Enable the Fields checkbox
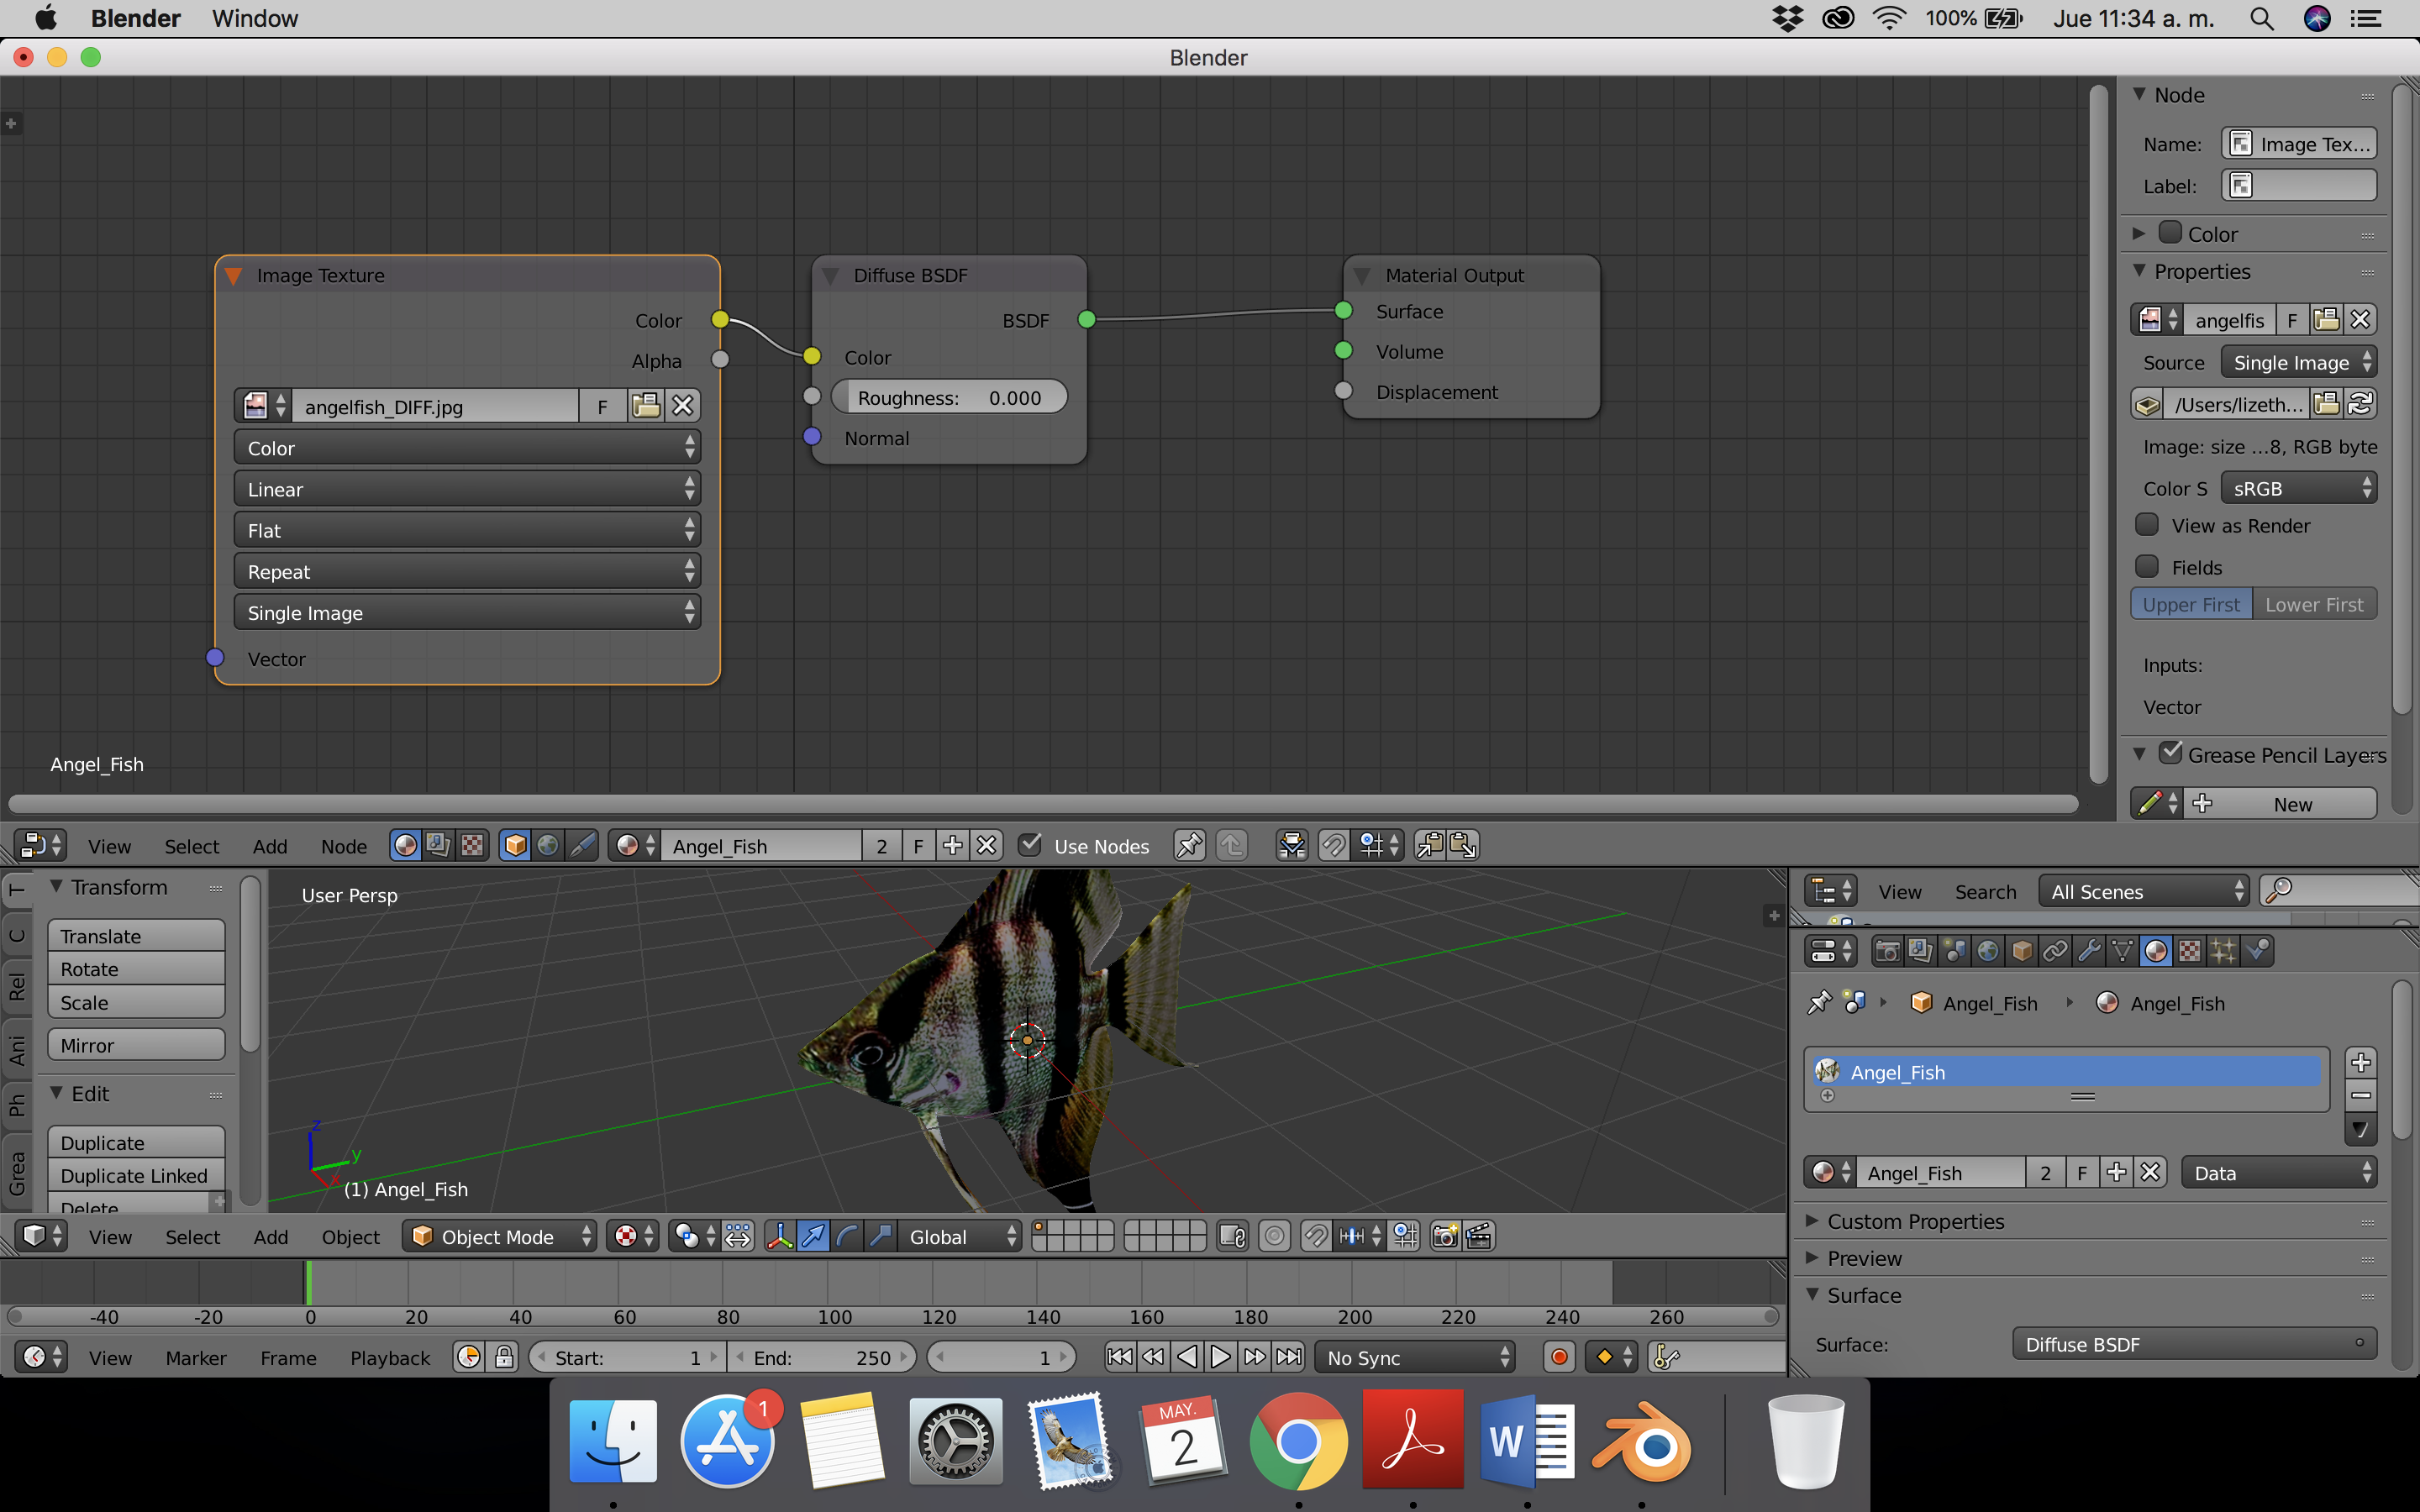This screenshot has height=1512, width=2420. 2147,567
